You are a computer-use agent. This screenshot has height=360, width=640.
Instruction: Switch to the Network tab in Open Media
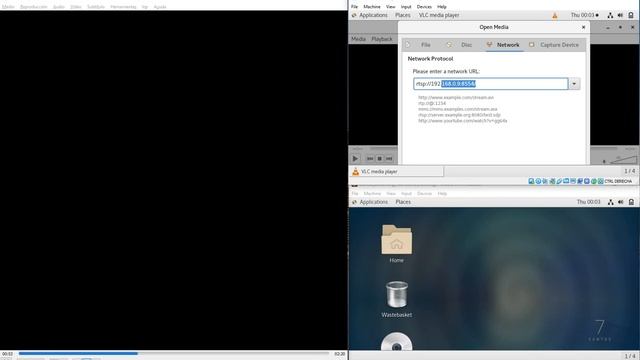(503, 45)
